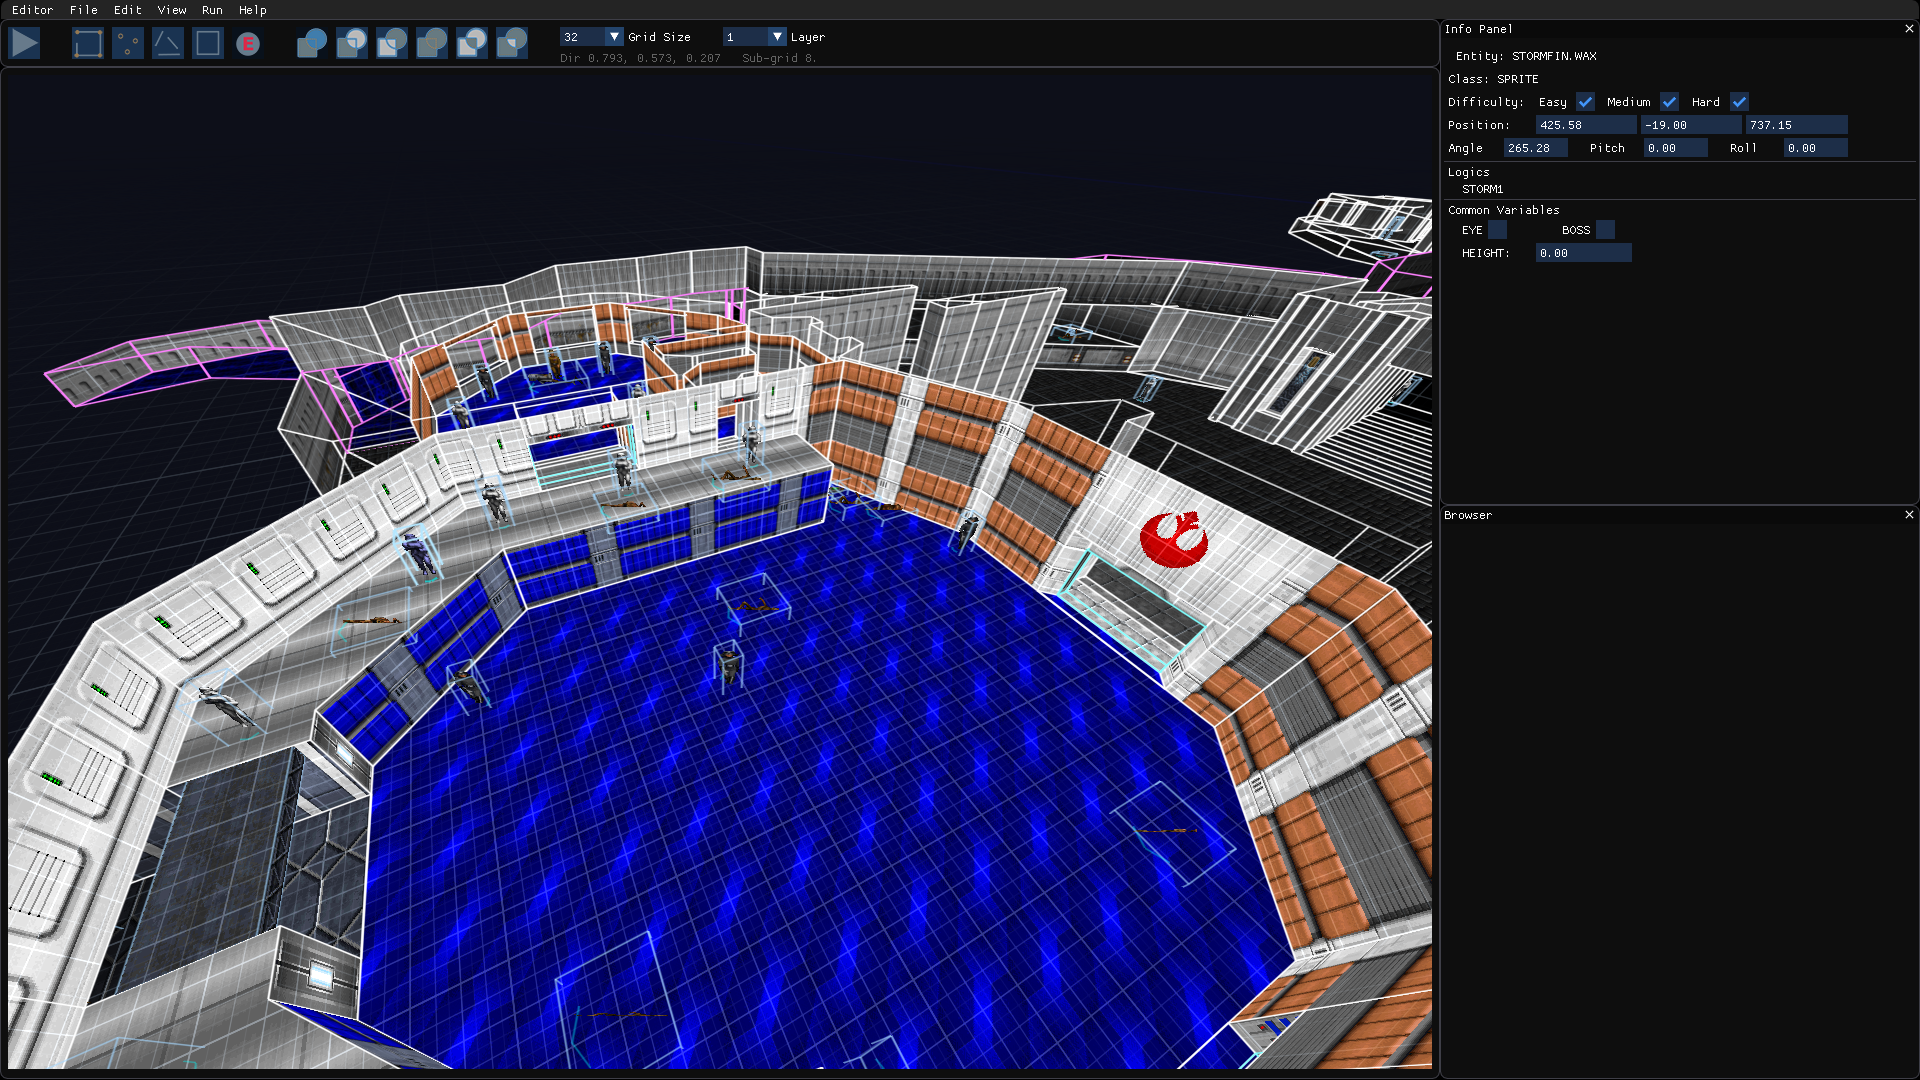Edit the Position X field 425.58
This screenshot has width=1920, height=1080.
(x=1585, y=125)
